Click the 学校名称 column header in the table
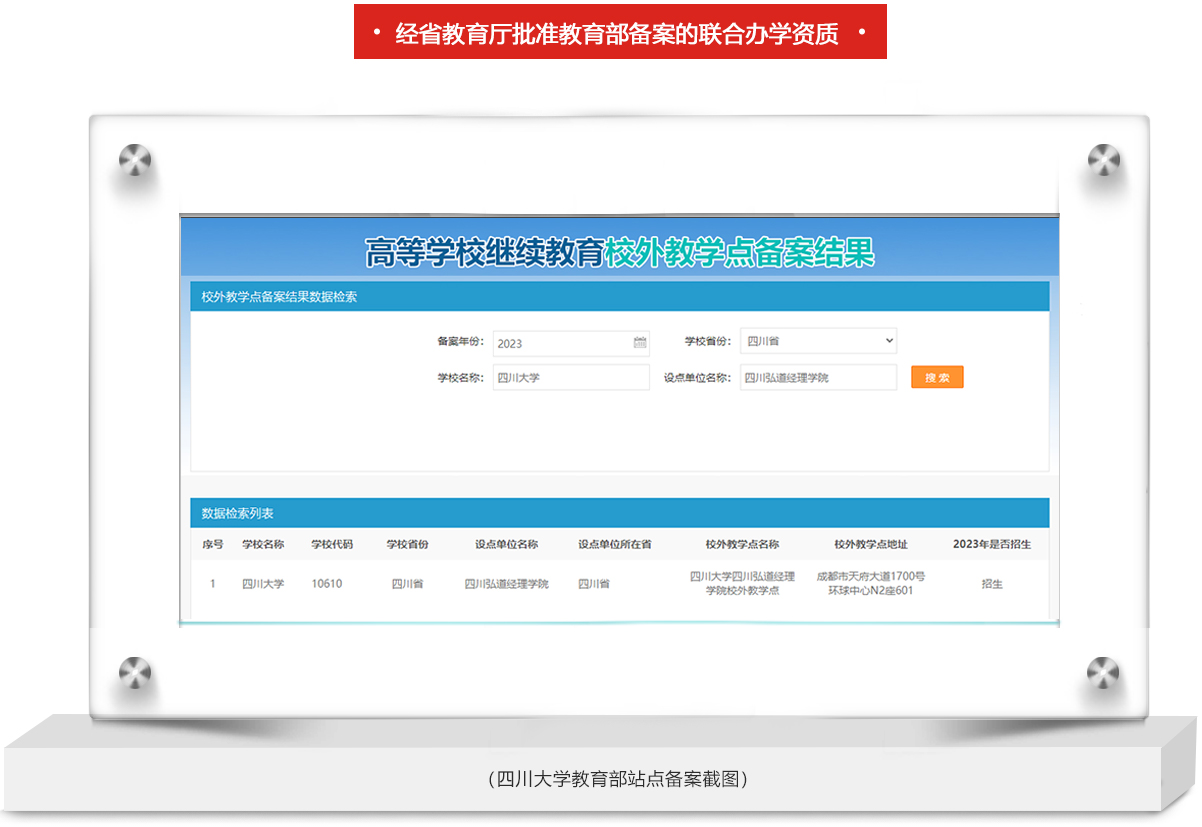 pyautogui.click(x=263, y=545)
